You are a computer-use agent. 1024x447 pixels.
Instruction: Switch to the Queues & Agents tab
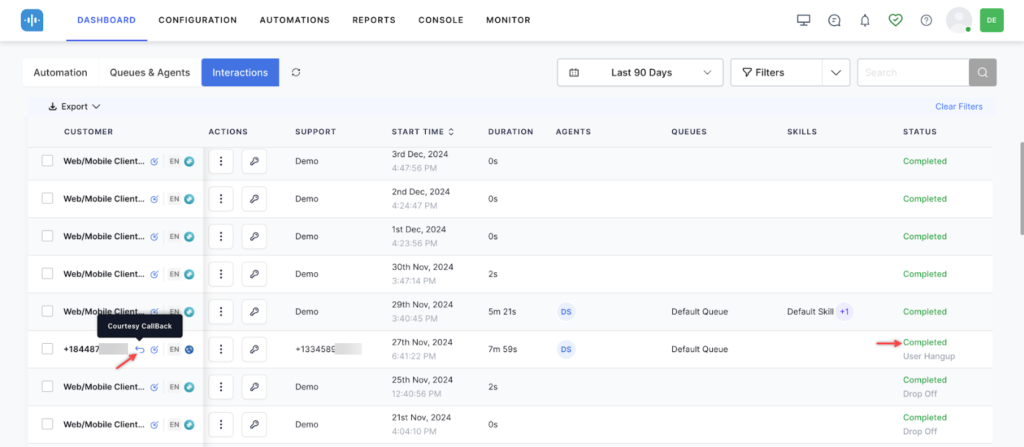(150, 73)
